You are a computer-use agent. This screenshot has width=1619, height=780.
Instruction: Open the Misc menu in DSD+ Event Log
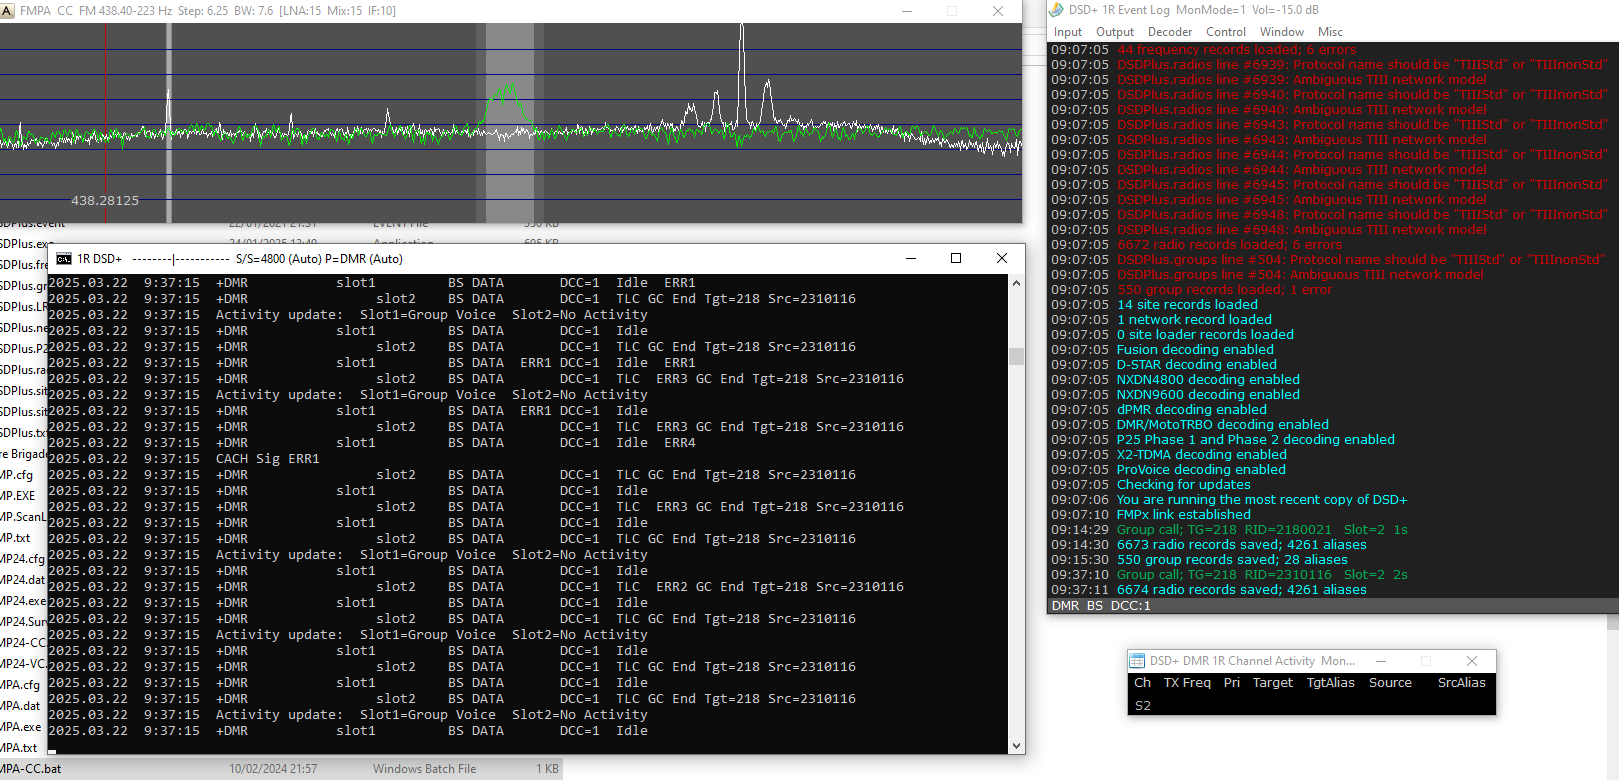[1330, 32]
